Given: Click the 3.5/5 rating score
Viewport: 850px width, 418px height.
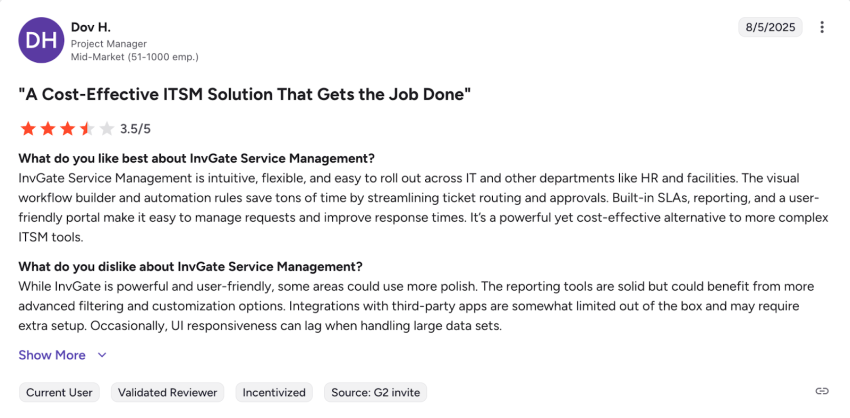Looking at the screenshot, I should click(135, 129).
